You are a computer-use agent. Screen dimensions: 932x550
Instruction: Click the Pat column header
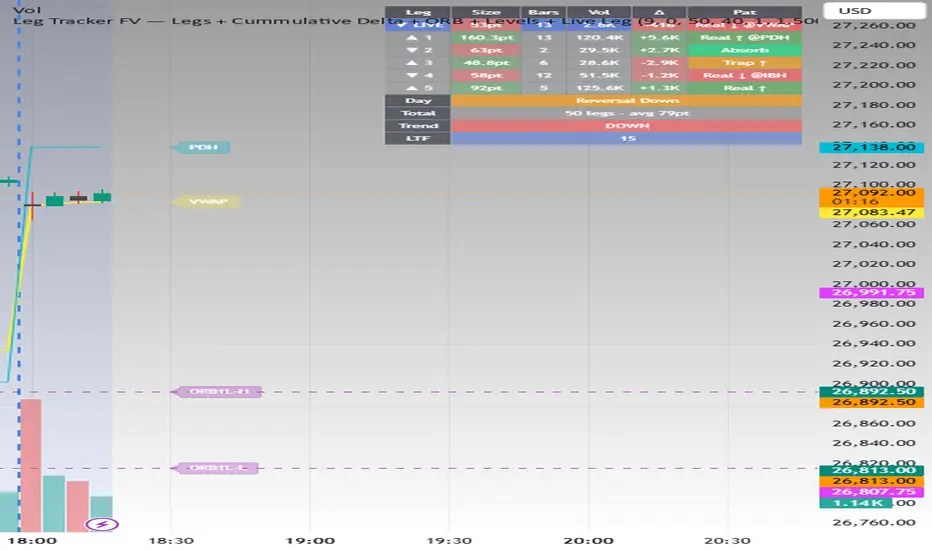click(745, 12)
